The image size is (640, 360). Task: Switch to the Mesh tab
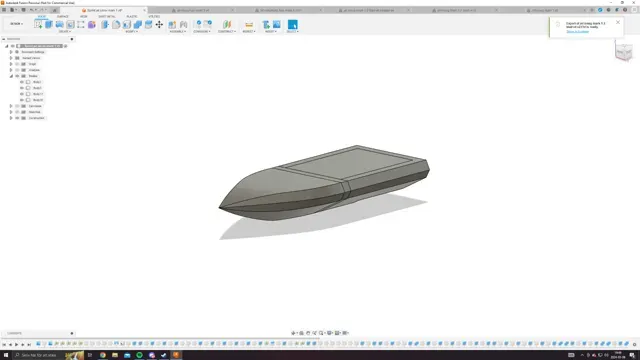click(x=84, y=16)
